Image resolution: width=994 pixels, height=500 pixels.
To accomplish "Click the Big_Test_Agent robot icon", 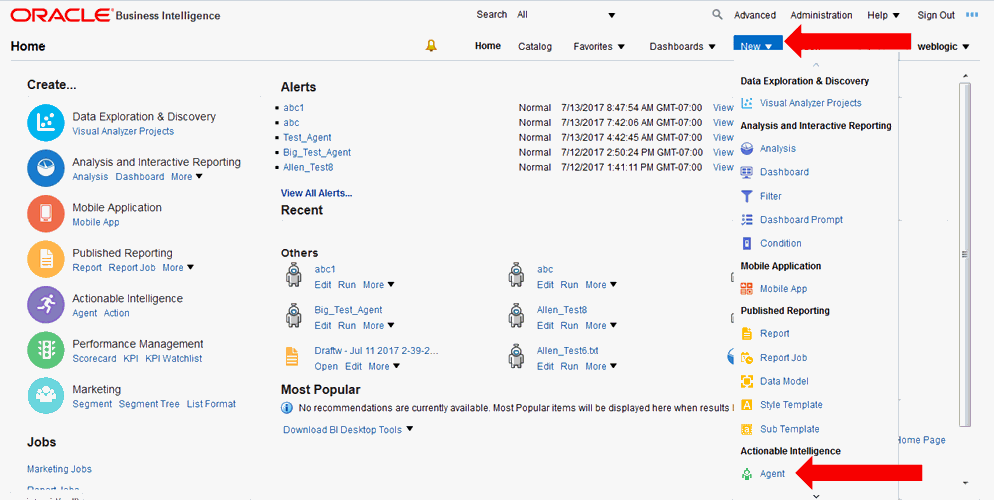I will pyautogui.click(x=294, y=316).
